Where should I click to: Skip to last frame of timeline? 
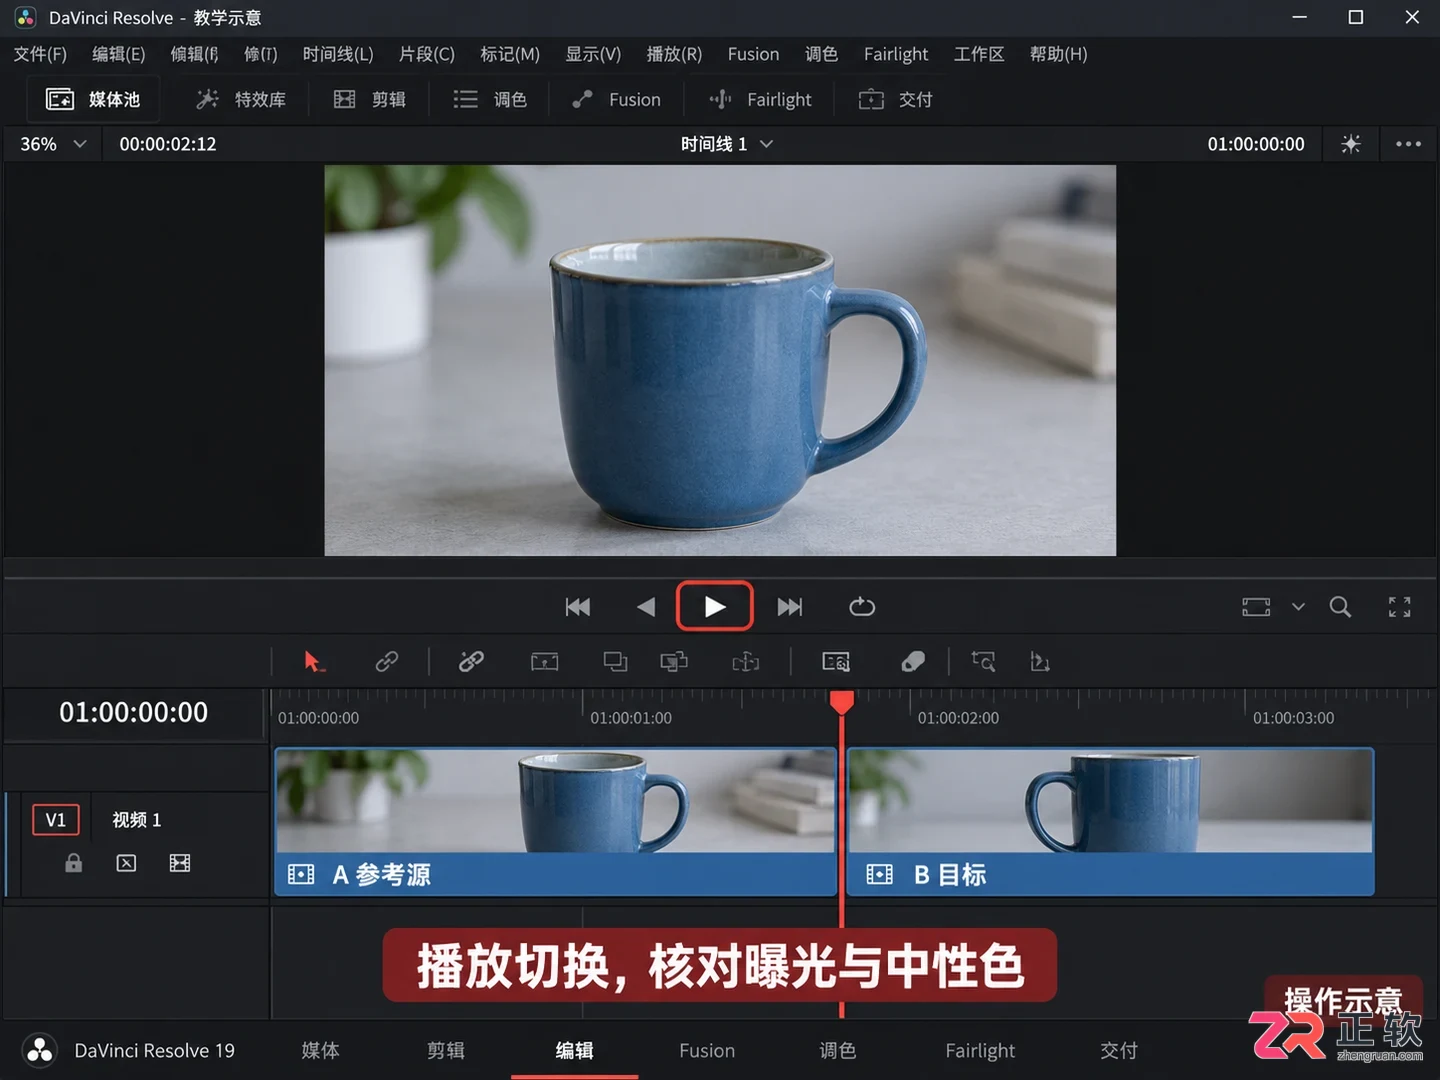[x=790, y=607]
